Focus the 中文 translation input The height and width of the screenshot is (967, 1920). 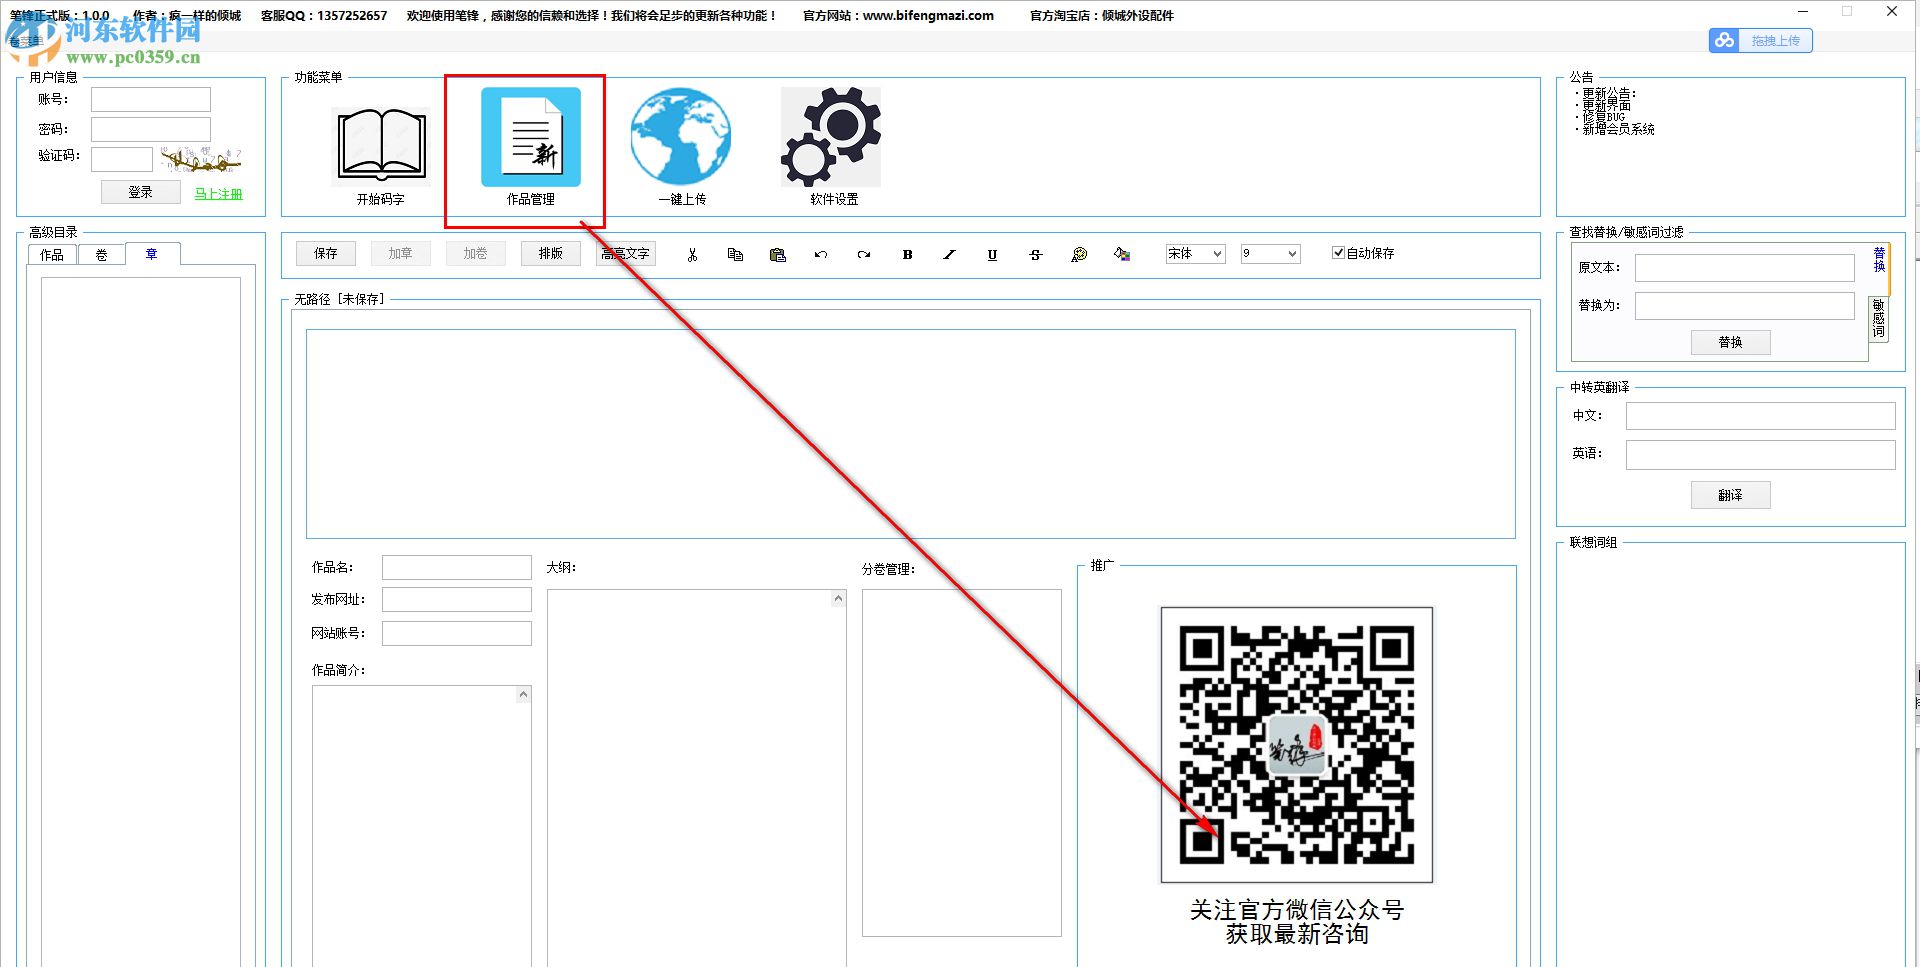1761,416
